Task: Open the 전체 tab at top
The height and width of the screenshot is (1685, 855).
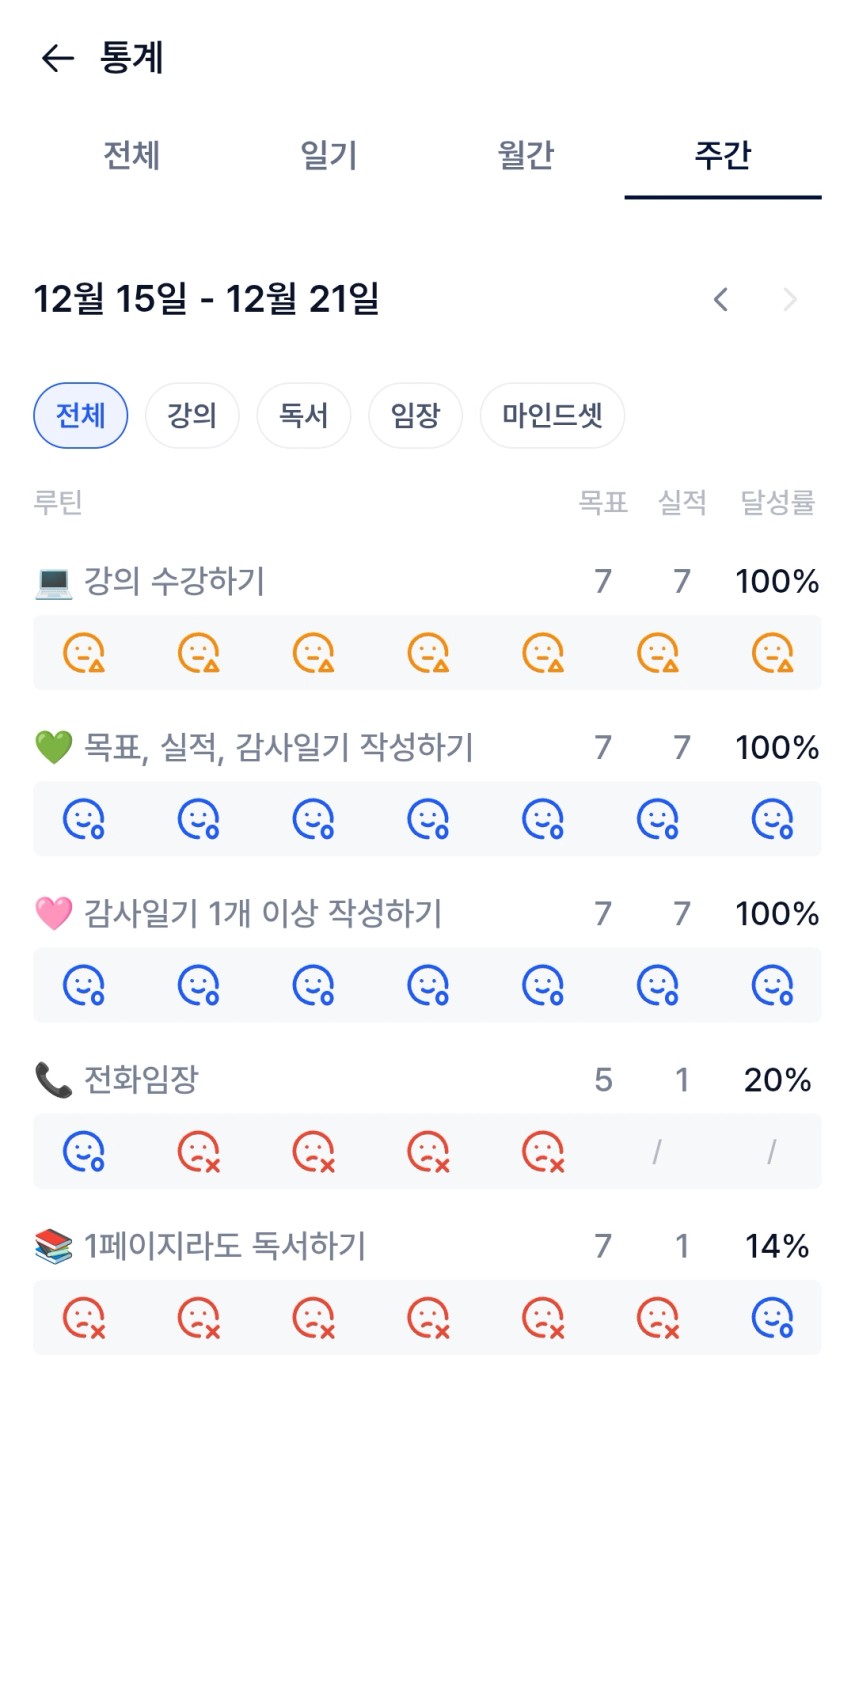Action: [131, 156]
